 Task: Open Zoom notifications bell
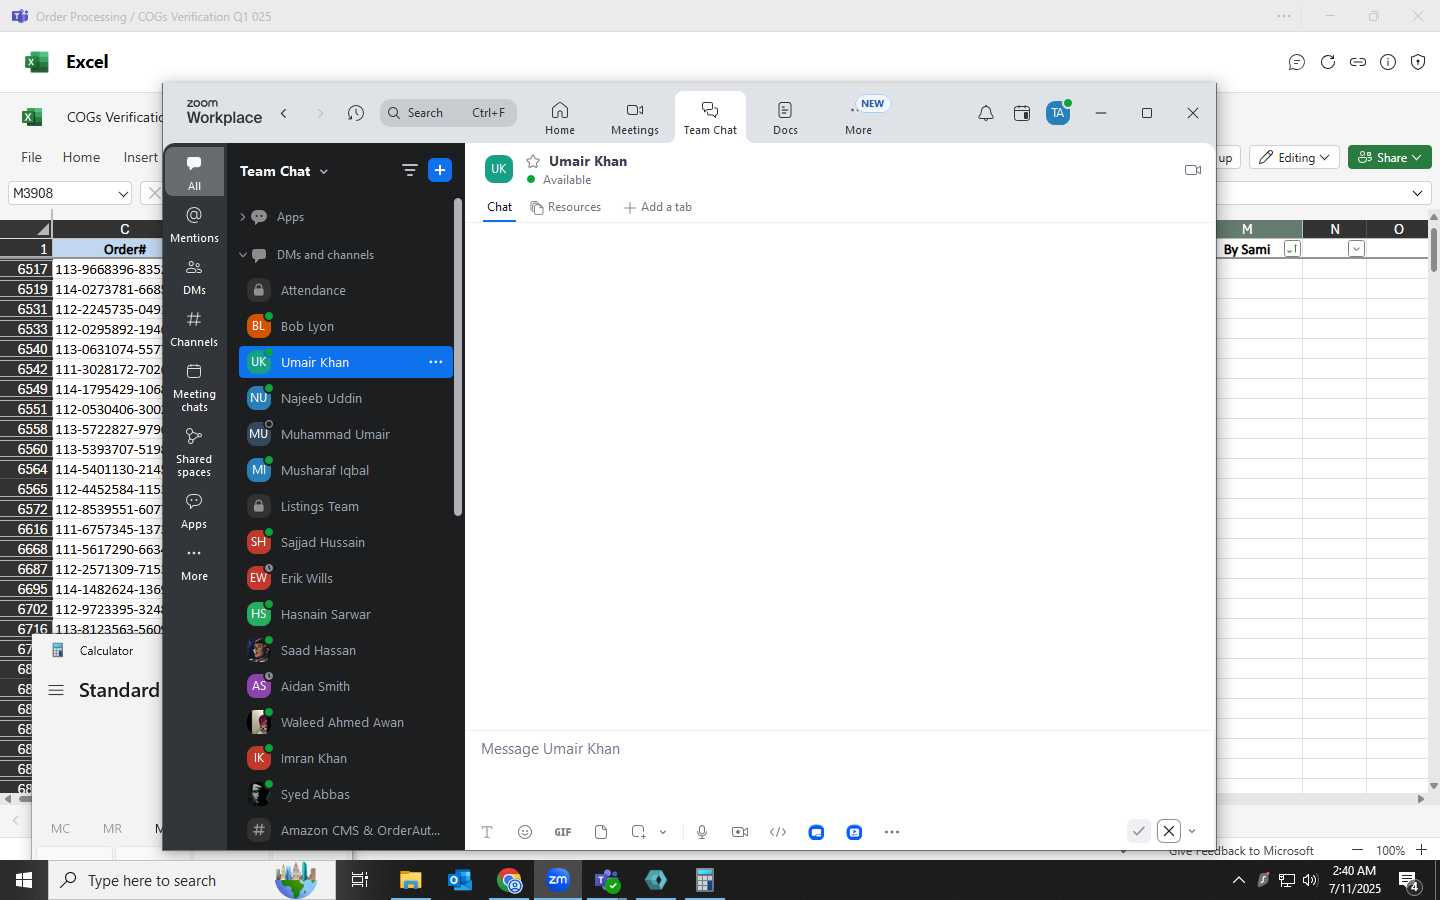click(x=986, y=113)
